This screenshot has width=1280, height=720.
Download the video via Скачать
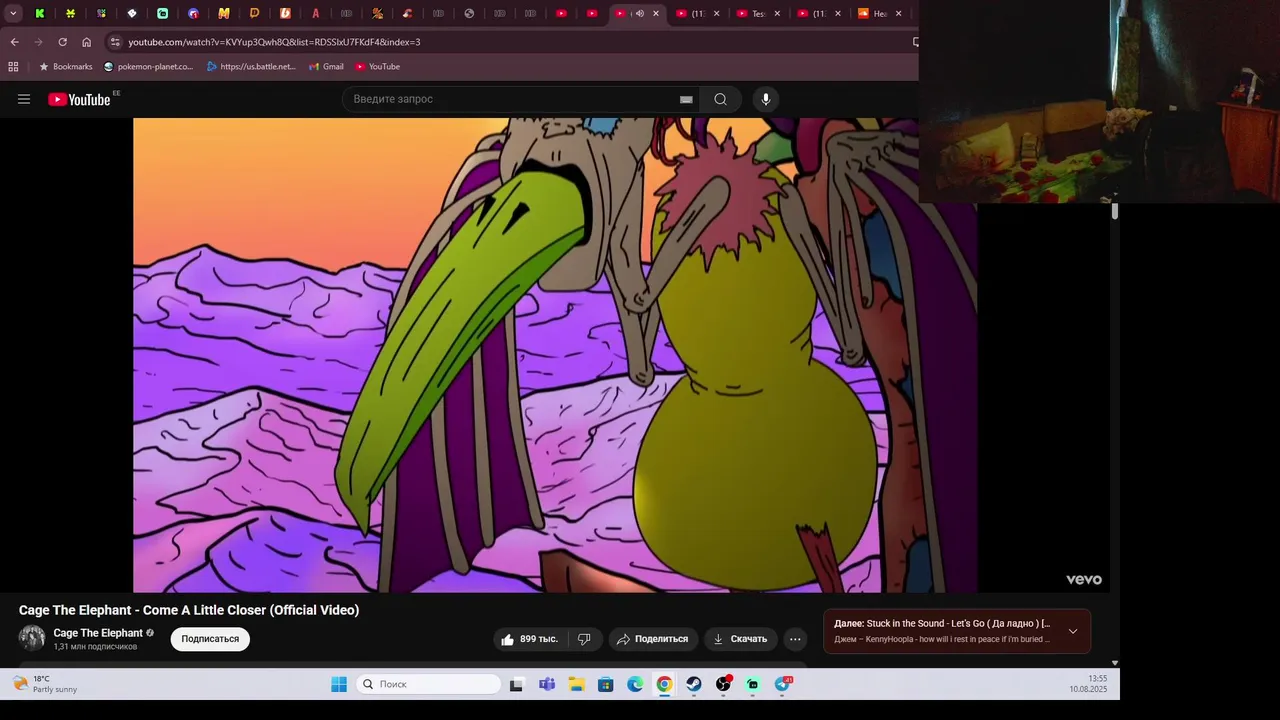[x=741, y=639]
